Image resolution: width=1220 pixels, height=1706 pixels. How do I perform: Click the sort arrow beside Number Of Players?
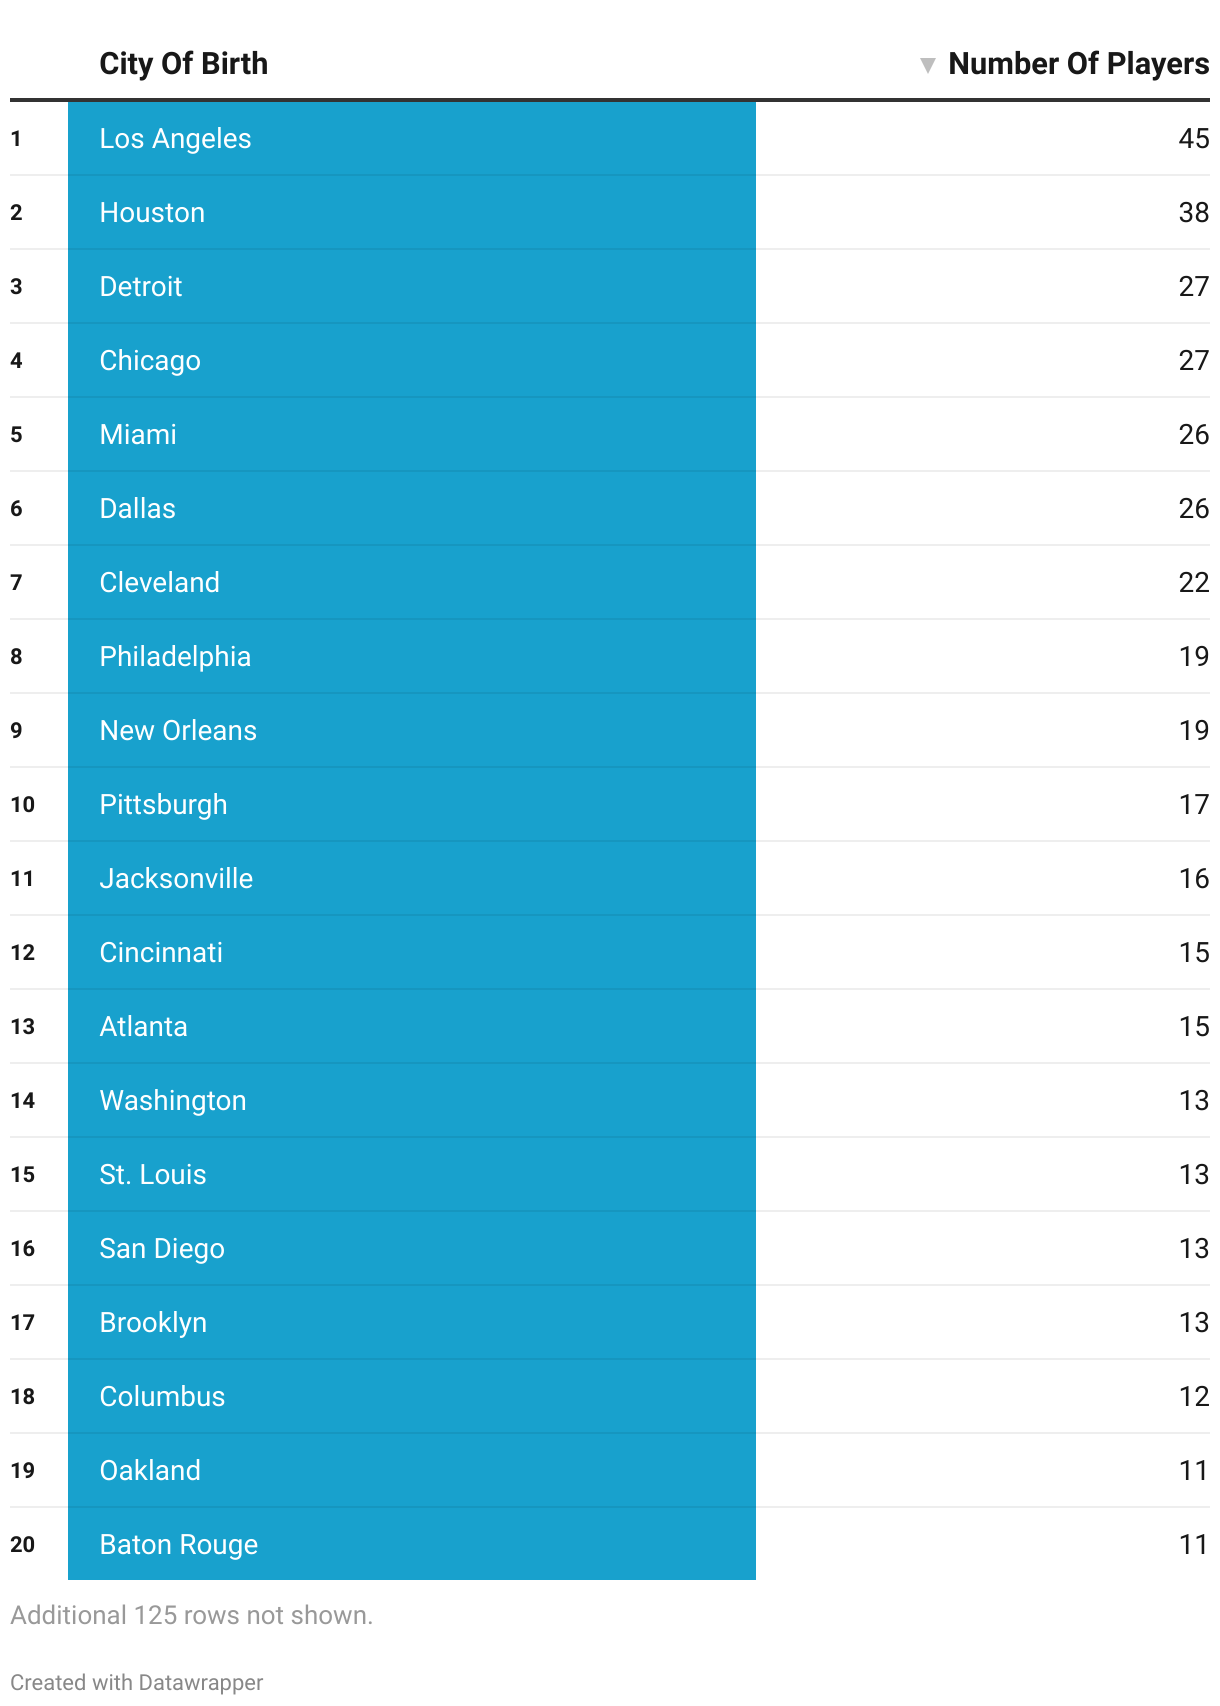point(927,65)
